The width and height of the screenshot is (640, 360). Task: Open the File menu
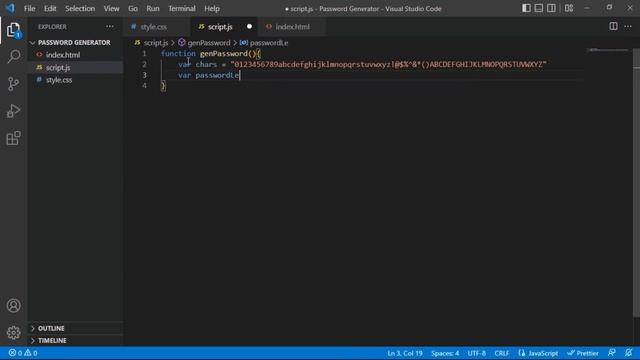pos(29,9)
